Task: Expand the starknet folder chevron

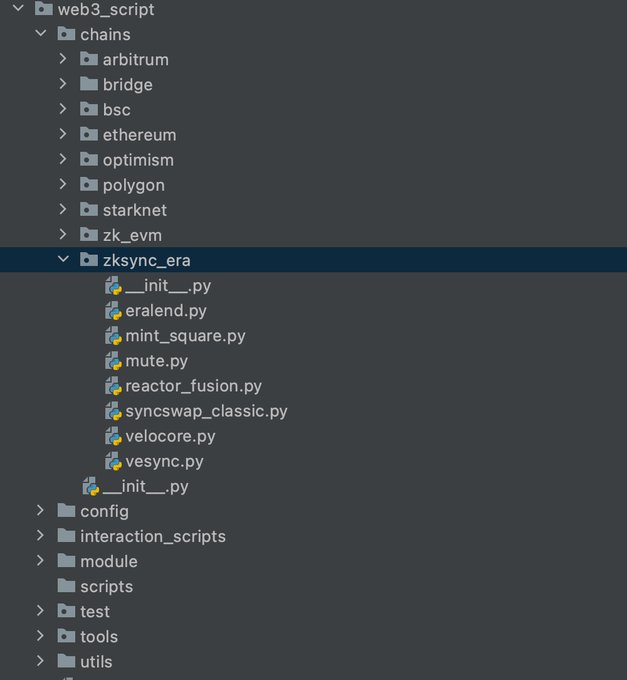Action: coord(63,209)
